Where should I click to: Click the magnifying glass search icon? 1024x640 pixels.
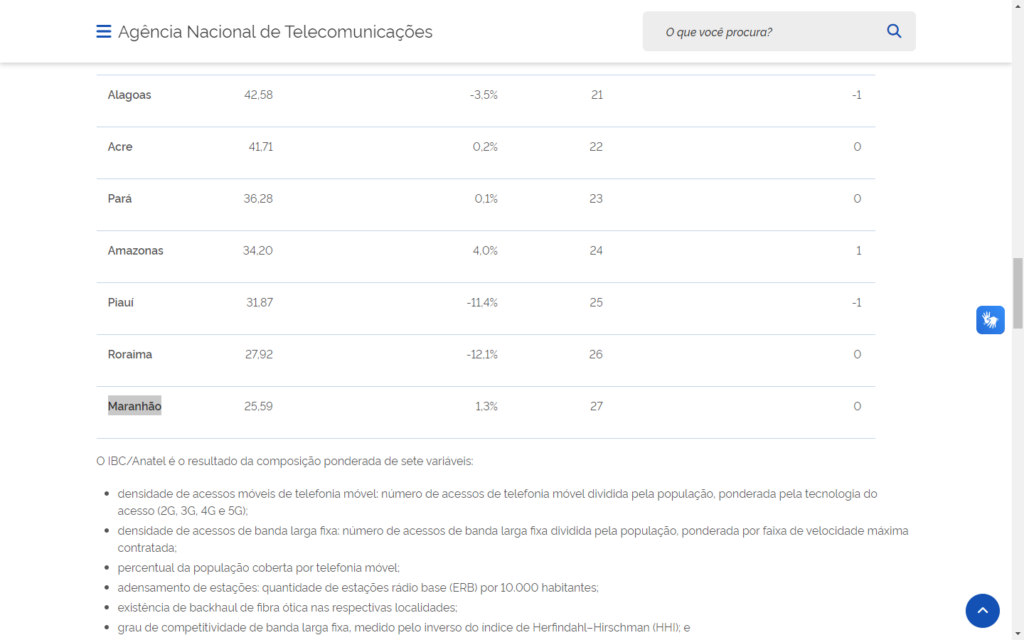pyautogui.click(x=894, y=32)
